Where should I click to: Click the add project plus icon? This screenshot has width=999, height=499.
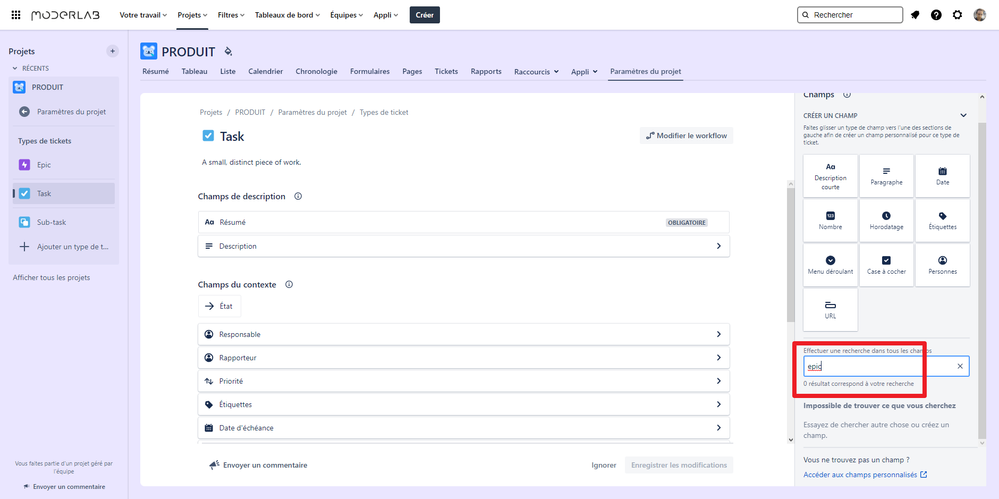112,51
